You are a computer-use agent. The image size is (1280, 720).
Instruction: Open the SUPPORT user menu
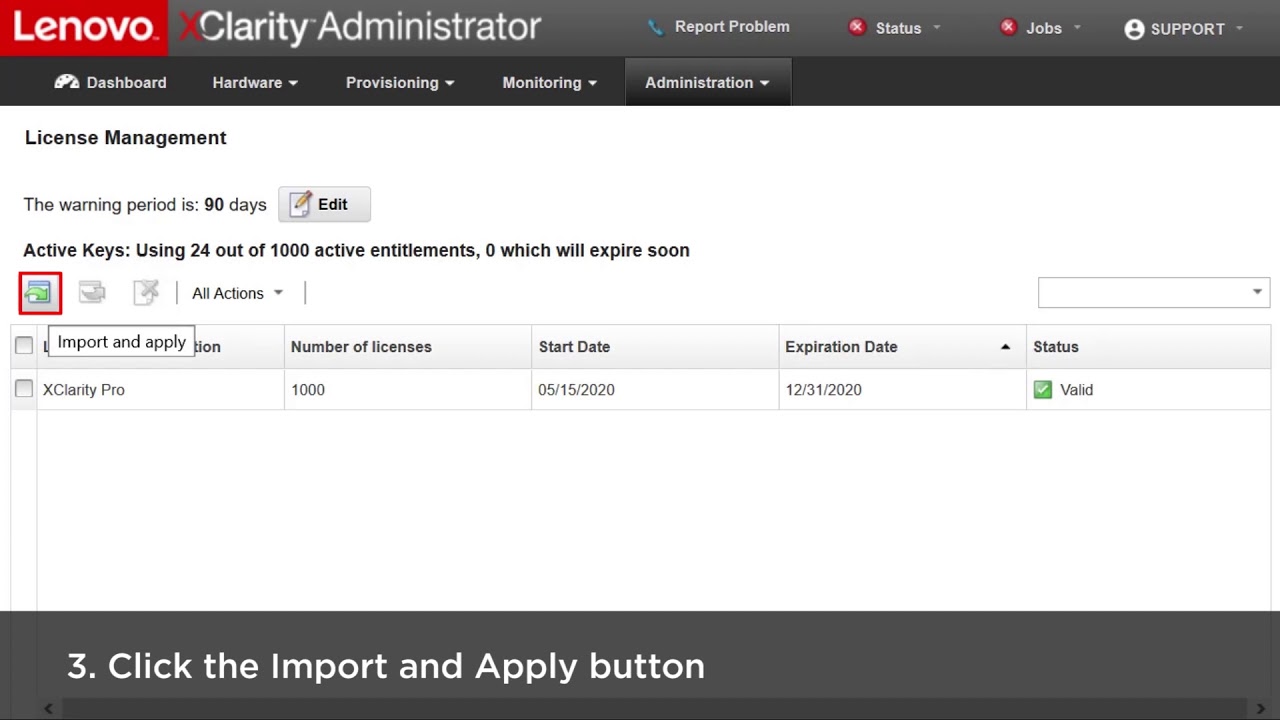(1184, 29)
